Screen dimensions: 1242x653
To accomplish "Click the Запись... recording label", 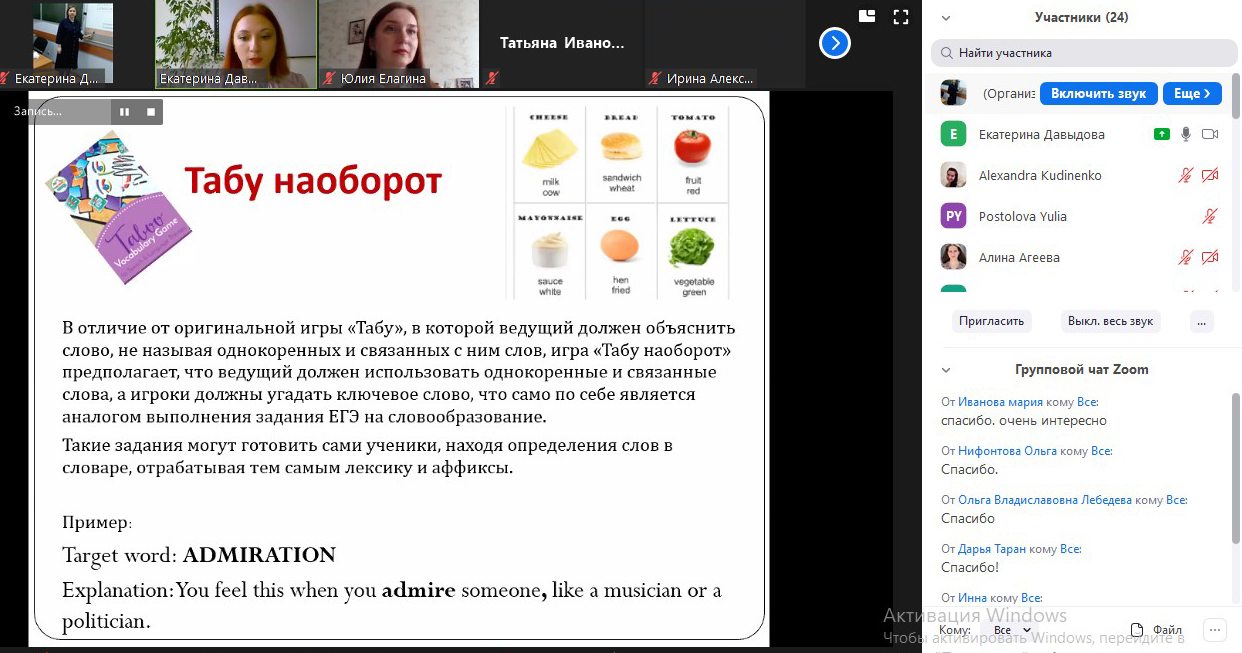I will (x=37, y=112).
